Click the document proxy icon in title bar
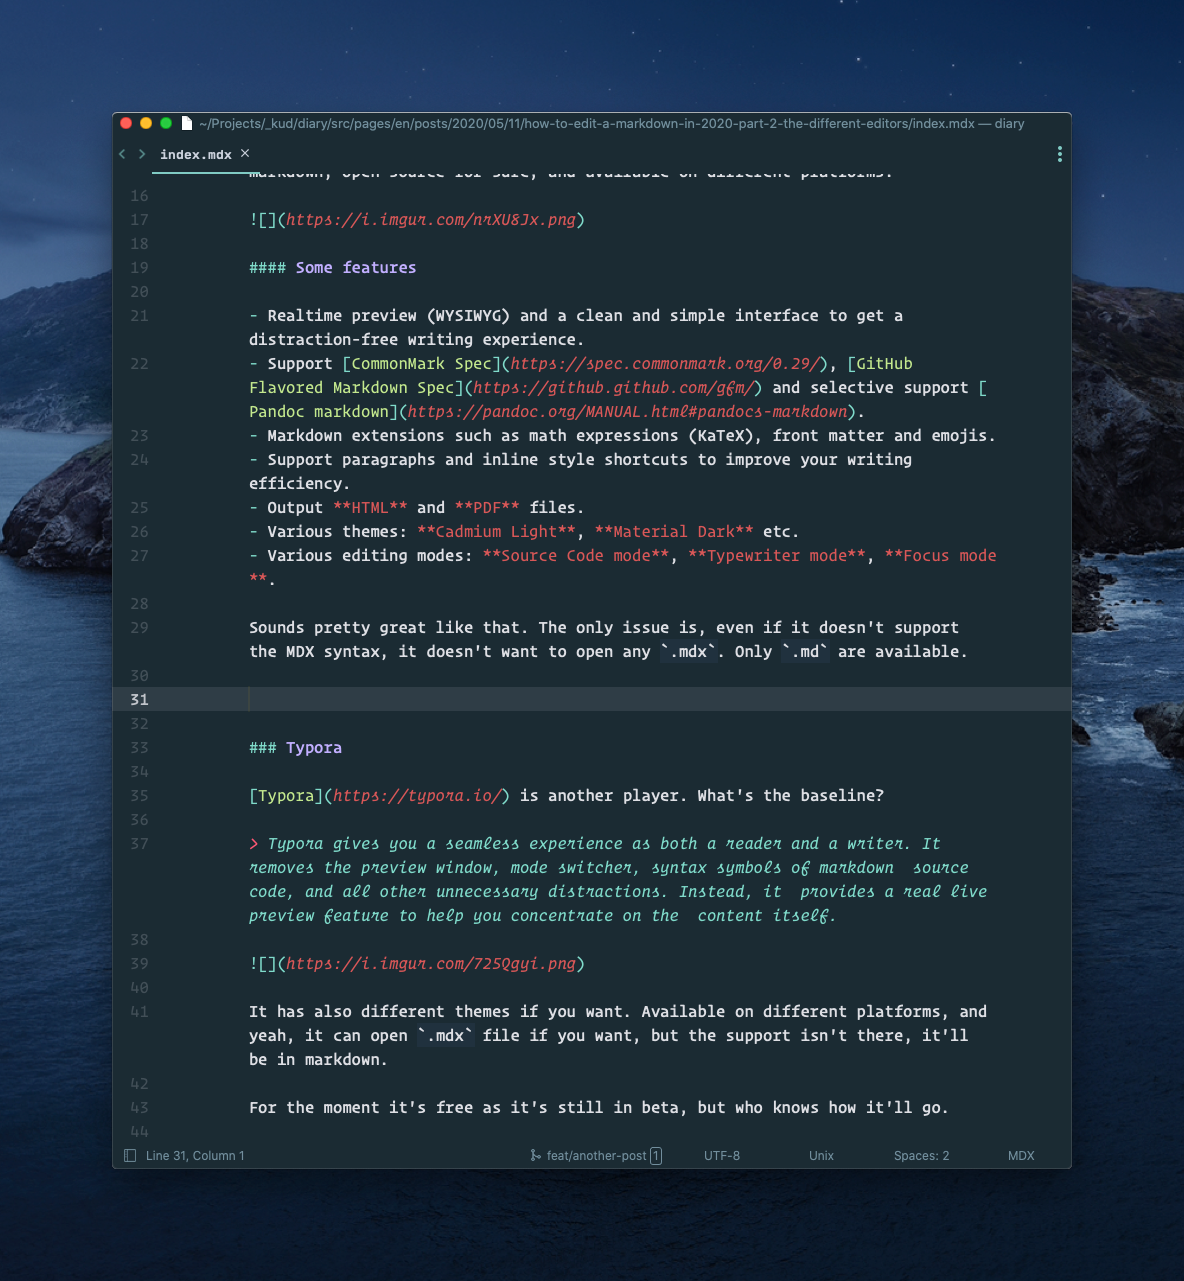Screen dimensions: 1184x1281 tap(186, 123)
